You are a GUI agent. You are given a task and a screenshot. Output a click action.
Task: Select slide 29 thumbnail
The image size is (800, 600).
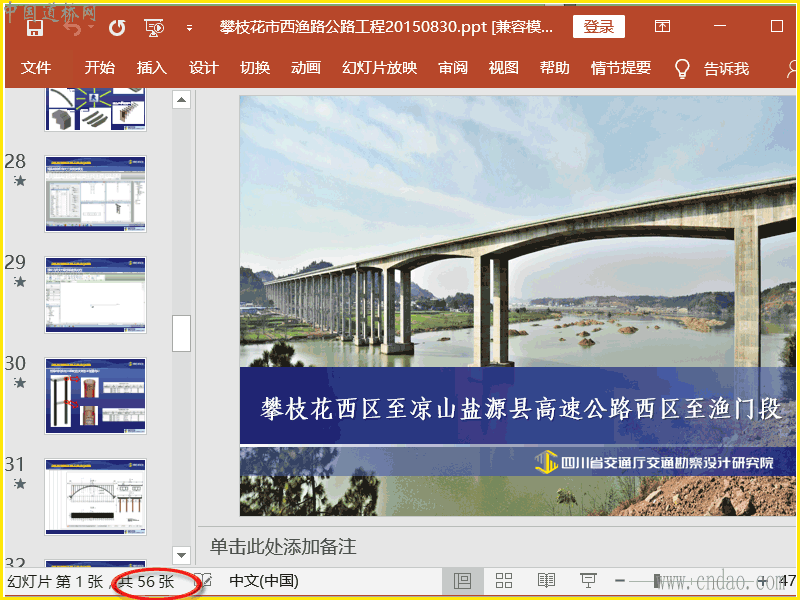(95, 295)
